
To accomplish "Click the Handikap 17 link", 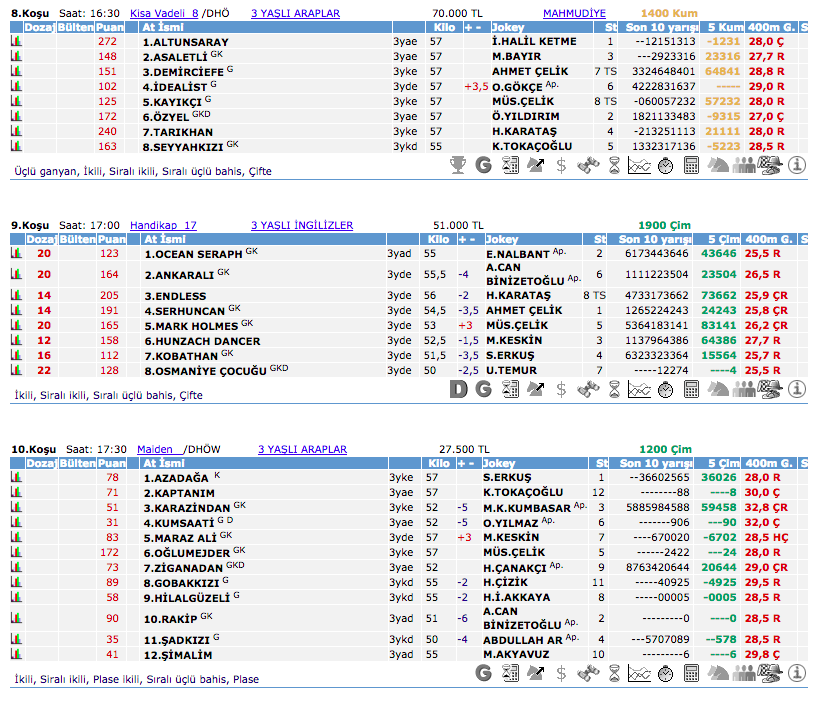I will pyautogui.click(x=163, y=225).
